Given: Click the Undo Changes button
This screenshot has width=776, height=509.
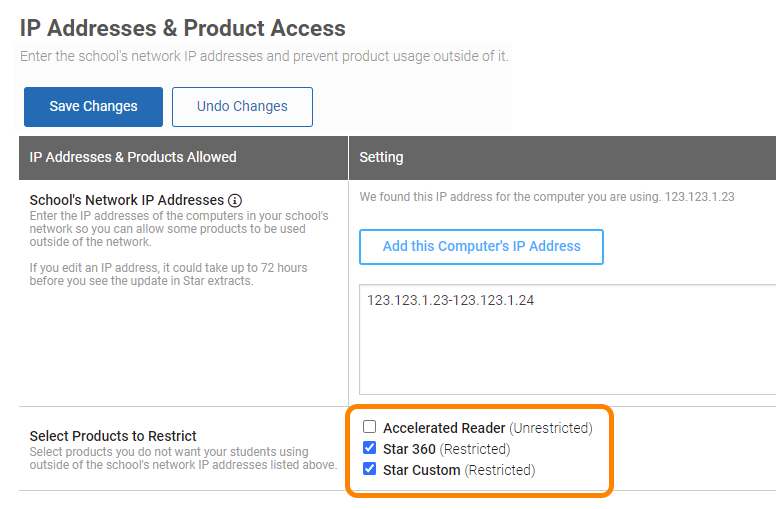Looking at the screenshot, I should click(x=242, y=107).
